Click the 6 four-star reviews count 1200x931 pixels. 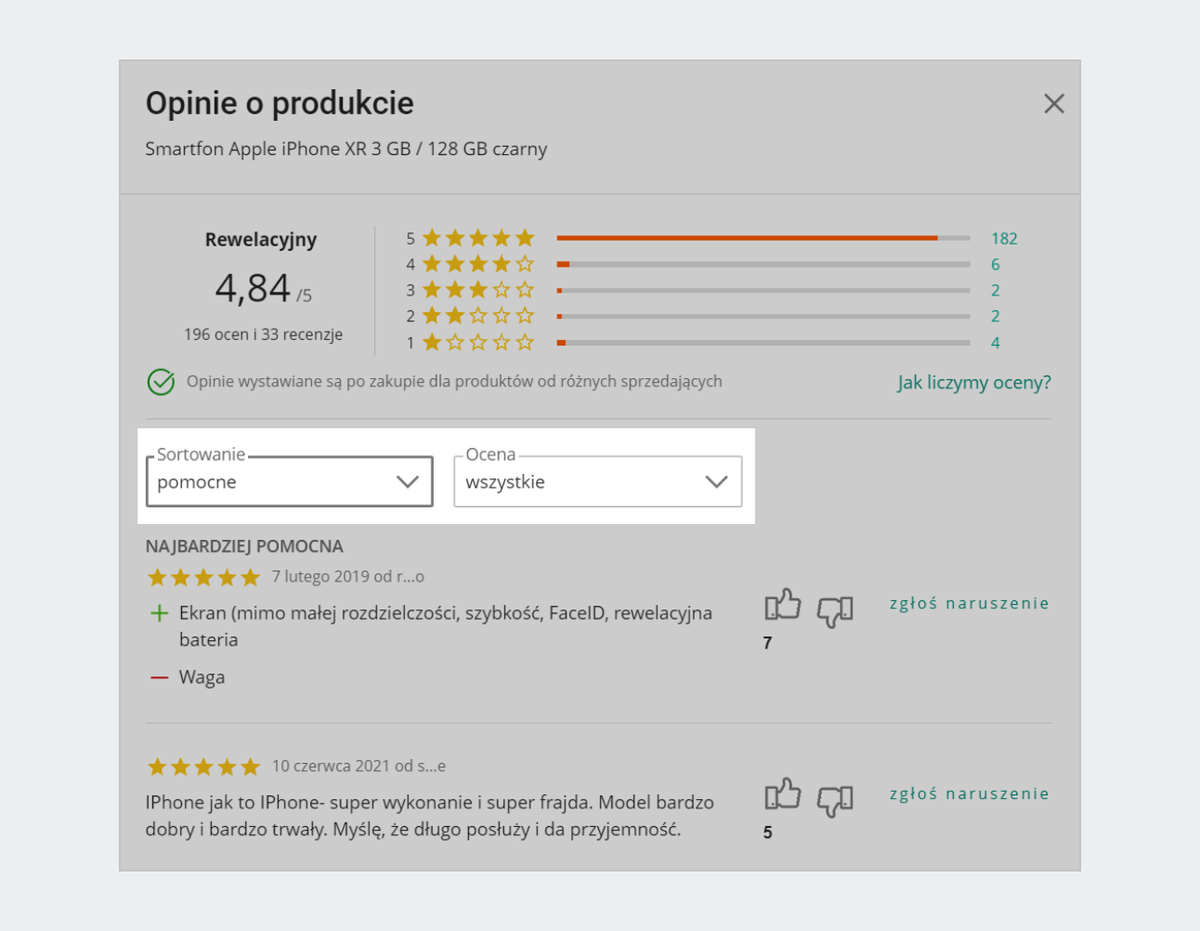[x=995, y=265]
